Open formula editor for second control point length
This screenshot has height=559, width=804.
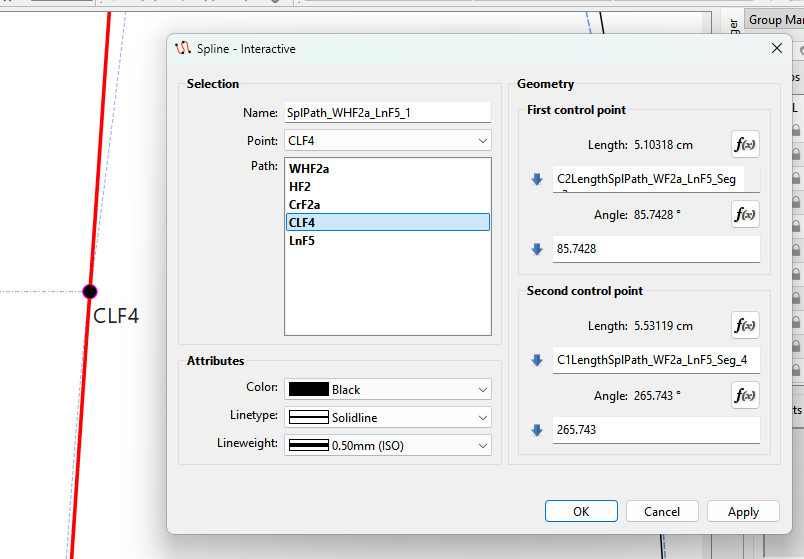tap(745, 325)
